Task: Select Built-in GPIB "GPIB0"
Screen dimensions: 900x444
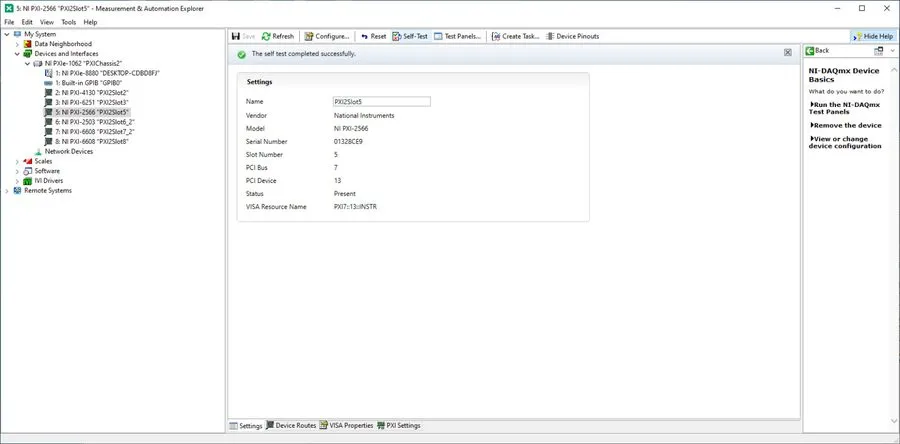Action: 88,83
